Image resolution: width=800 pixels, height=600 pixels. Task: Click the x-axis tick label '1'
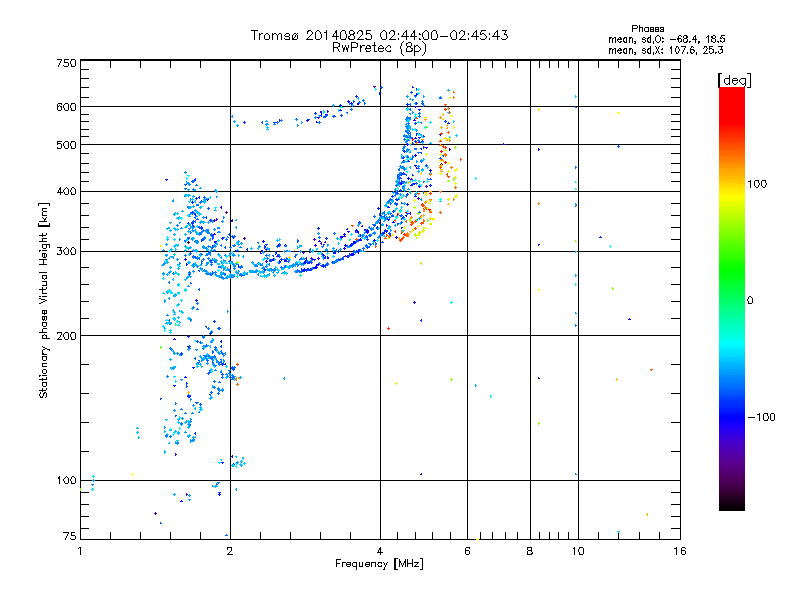tap(80, 551)
